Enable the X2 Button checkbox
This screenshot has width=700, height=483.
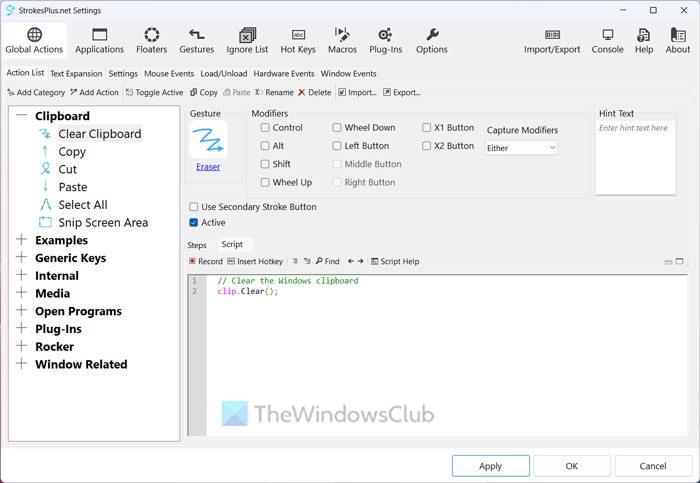427,146
